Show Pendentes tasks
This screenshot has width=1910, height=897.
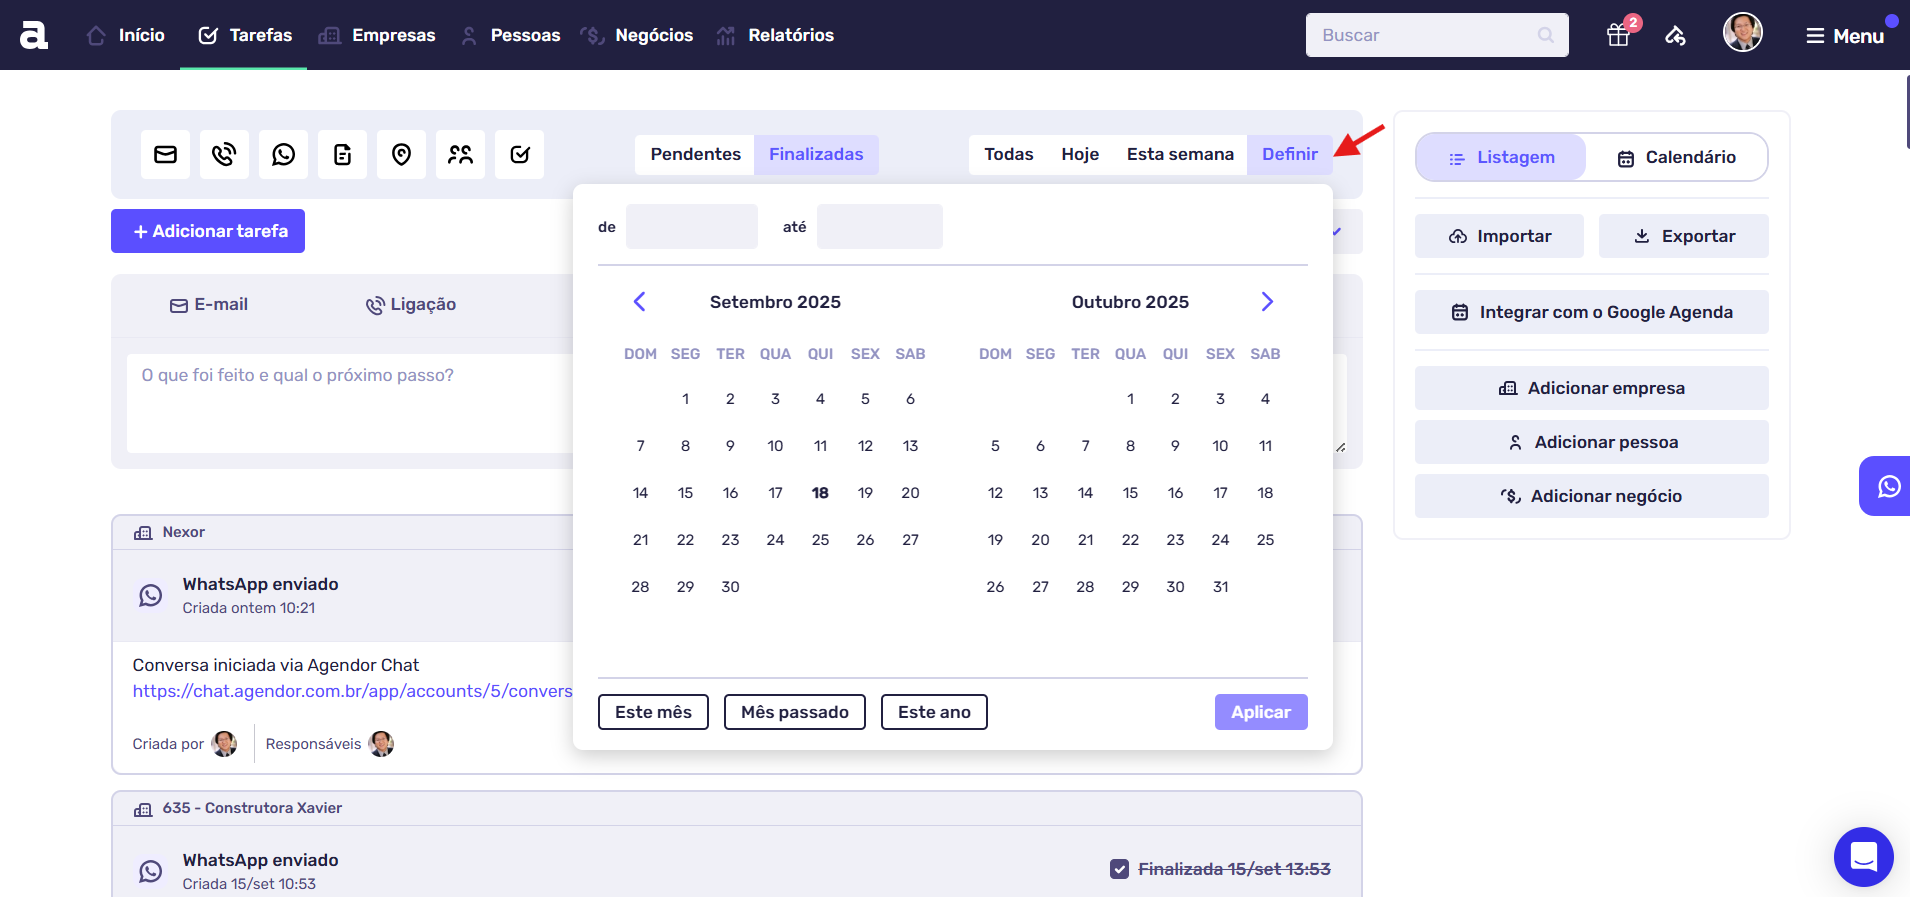(695, 154)
